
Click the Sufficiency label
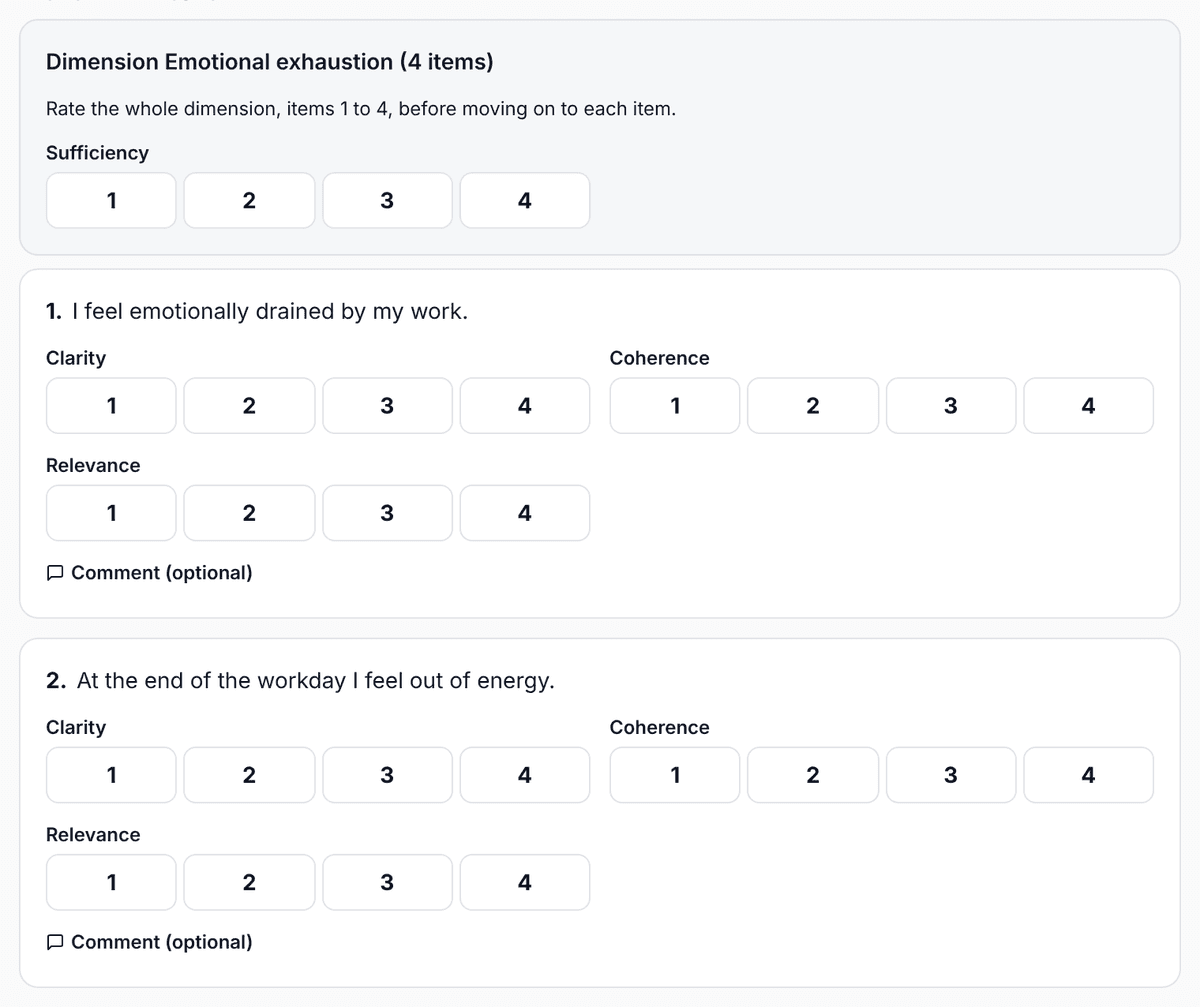97,153
